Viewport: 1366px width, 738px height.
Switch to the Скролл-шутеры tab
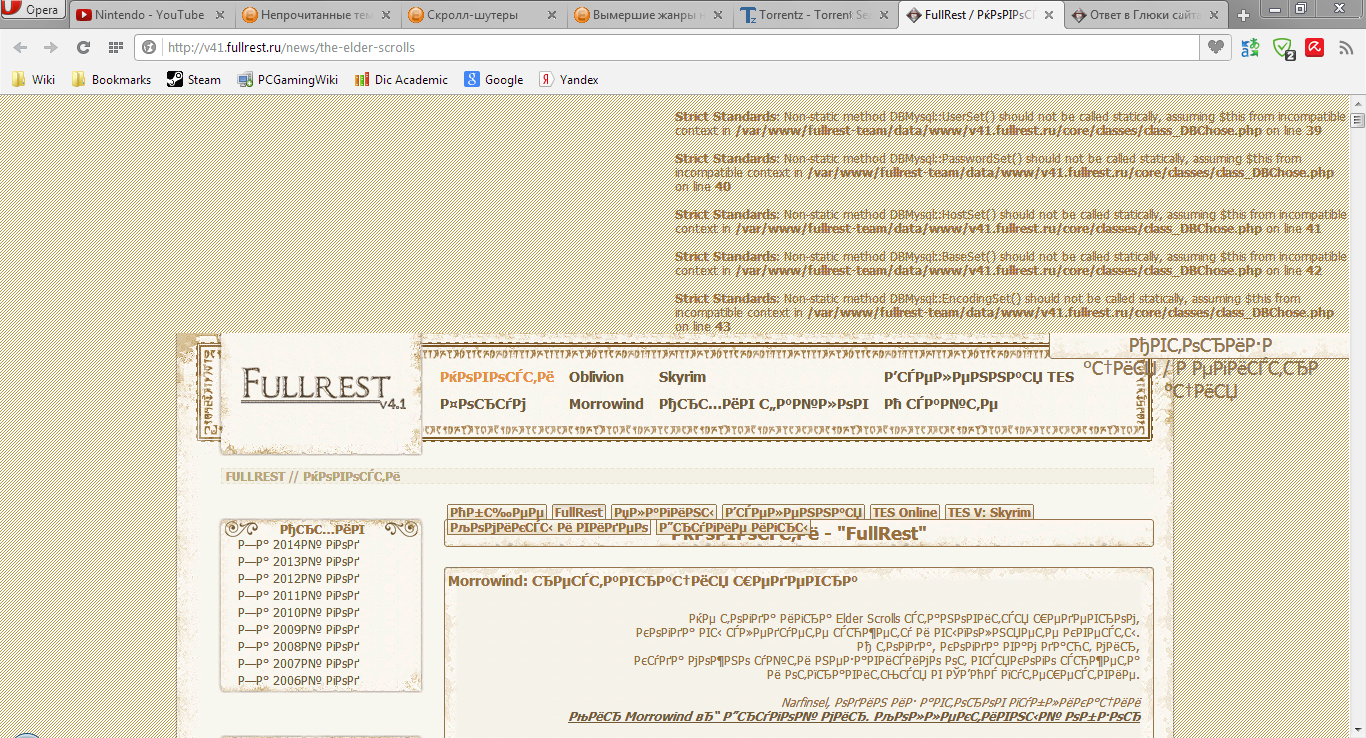tap(481, 15)
